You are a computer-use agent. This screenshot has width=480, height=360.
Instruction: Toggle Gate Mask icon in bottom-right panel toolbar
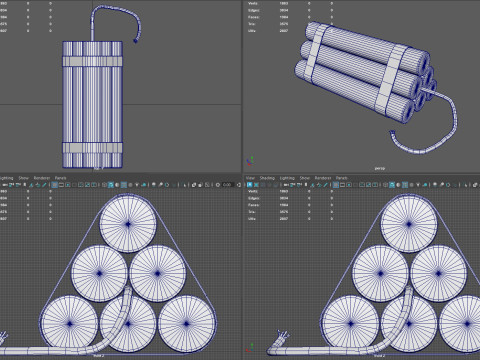pyautogui.click(x=355, y=185)
